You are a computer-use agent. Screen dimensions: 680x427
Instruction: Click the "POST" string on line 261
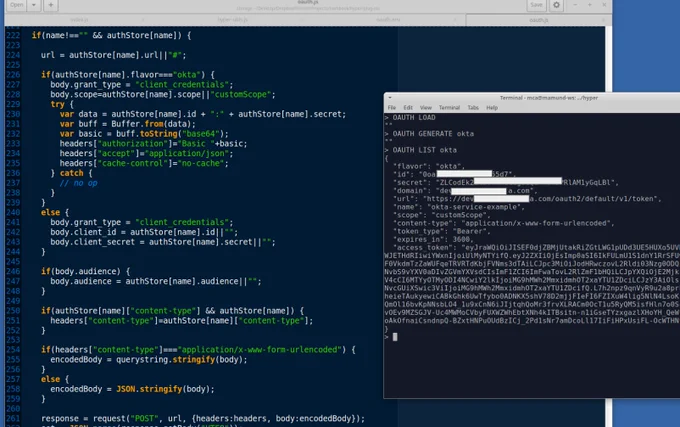[144, 418]
